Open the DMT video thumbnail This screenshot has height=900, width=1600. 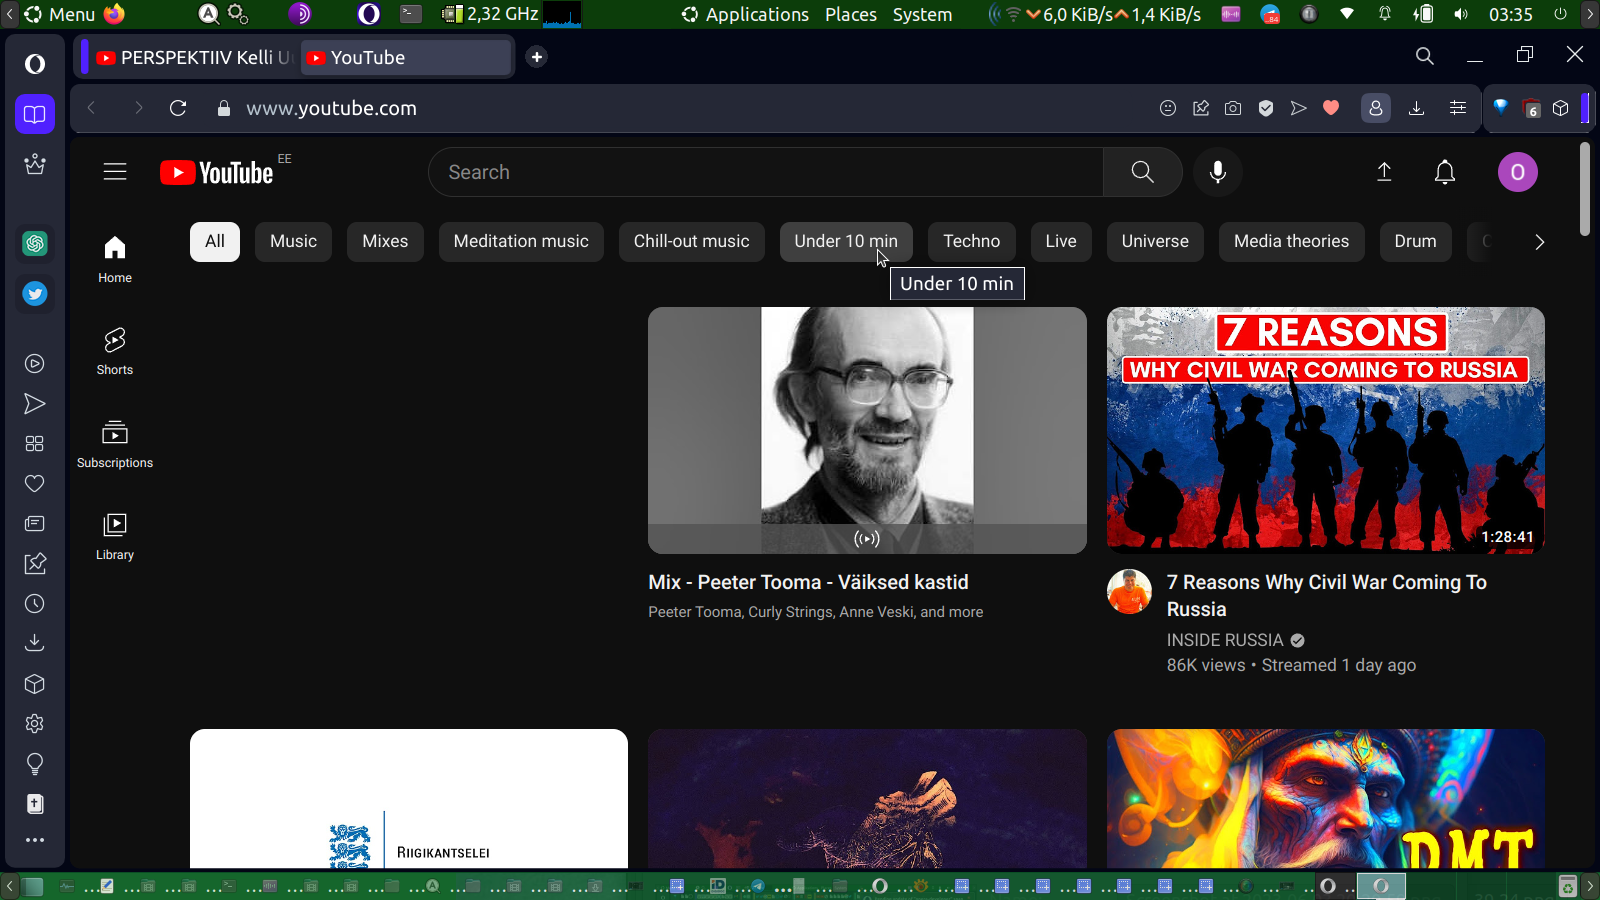click(1326, 799)
